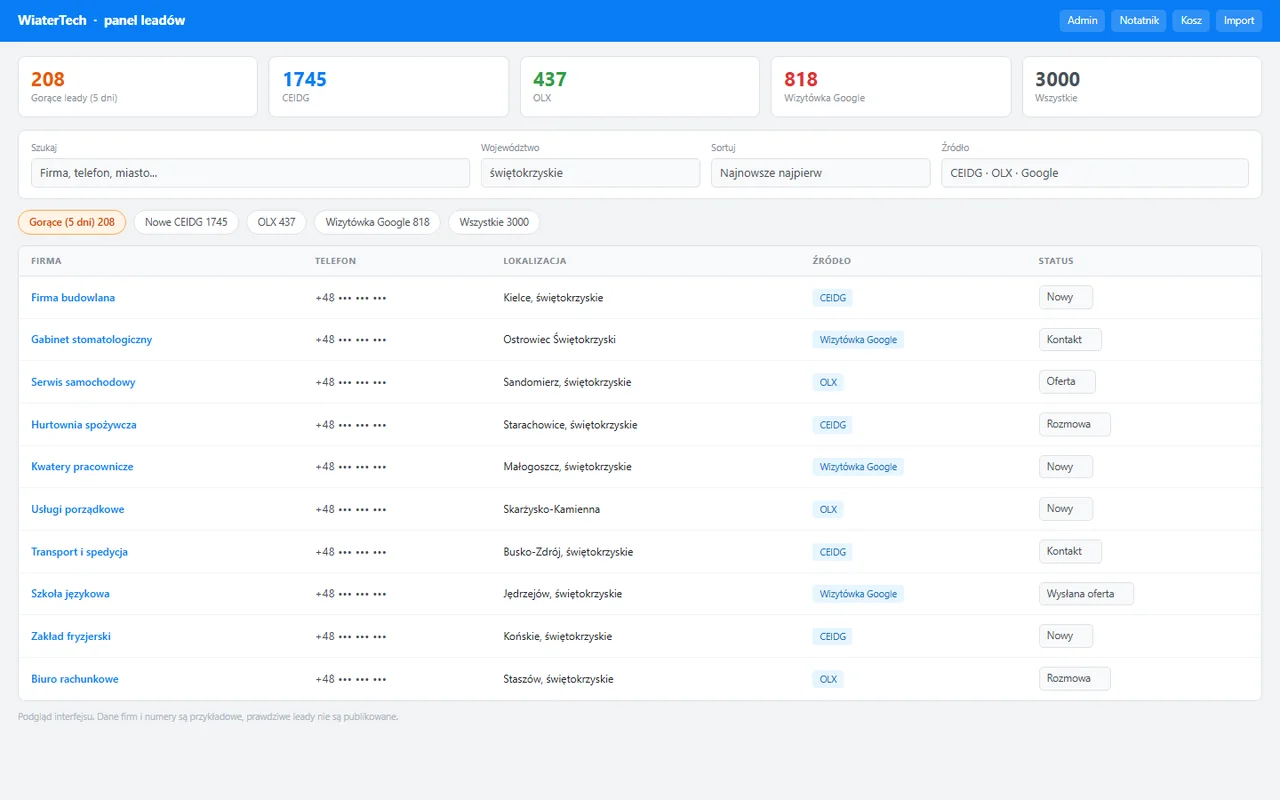Change Rozmowa status of Hurtownia spożywcza
The height and width of the screenshot is (800, 1280).
[x=1075, y=424]
